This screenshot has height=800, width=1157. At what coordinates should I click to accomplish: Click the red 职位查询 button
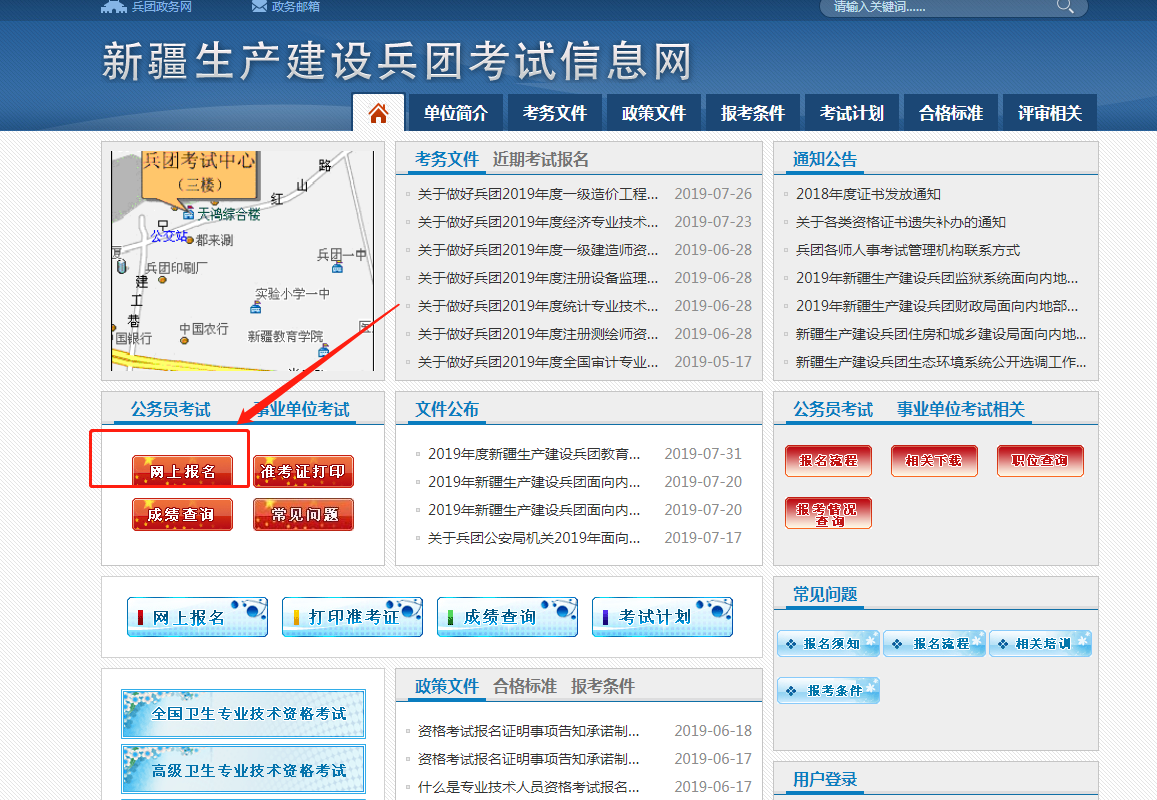point(1040,461)
